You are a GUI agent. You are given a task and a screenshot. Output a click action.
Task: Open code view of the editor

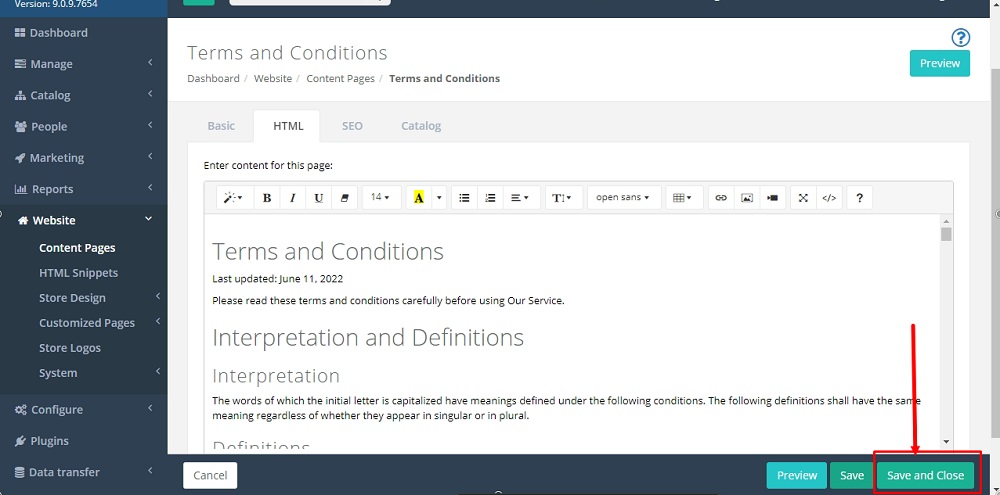tap(828, 198)
